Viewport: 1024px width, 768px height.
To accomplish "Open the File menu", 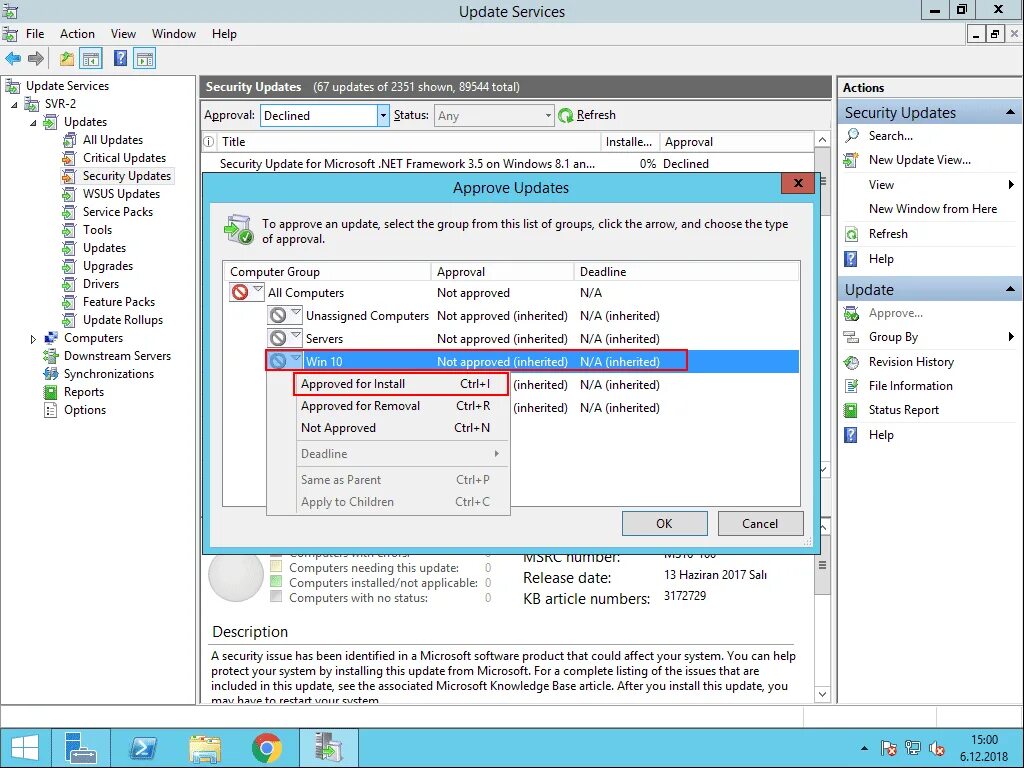I will coord(35,34).
